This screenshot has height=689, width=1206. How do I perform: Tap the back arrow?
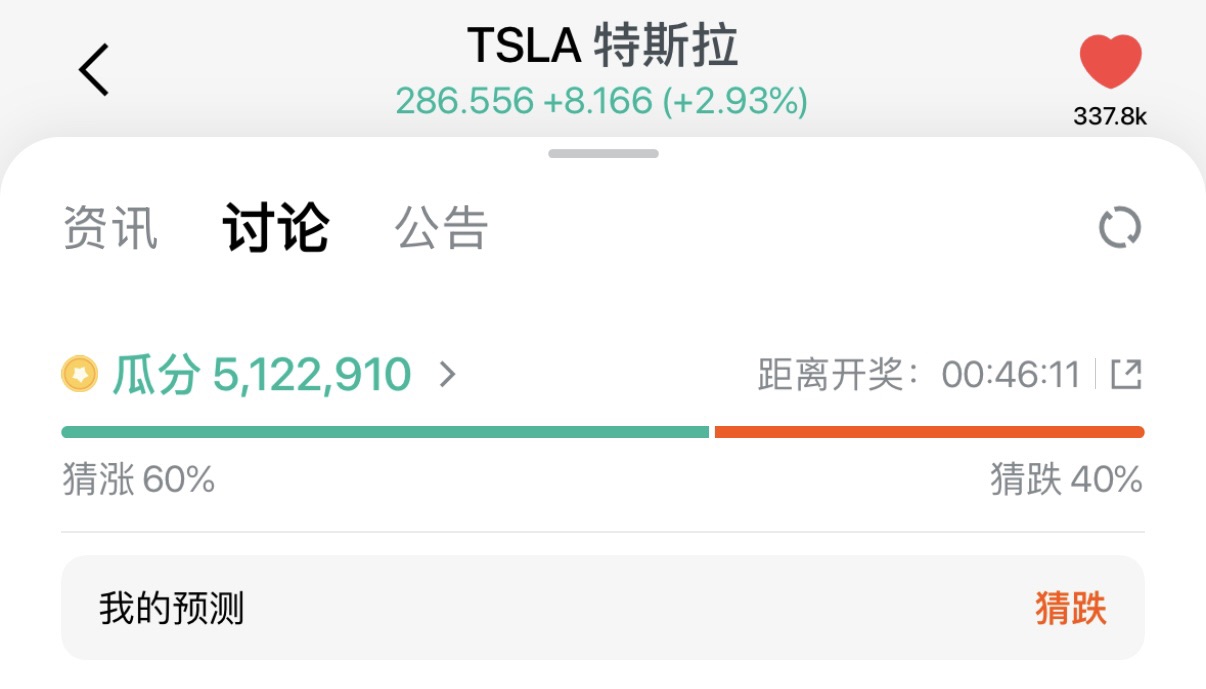(94, 70)
